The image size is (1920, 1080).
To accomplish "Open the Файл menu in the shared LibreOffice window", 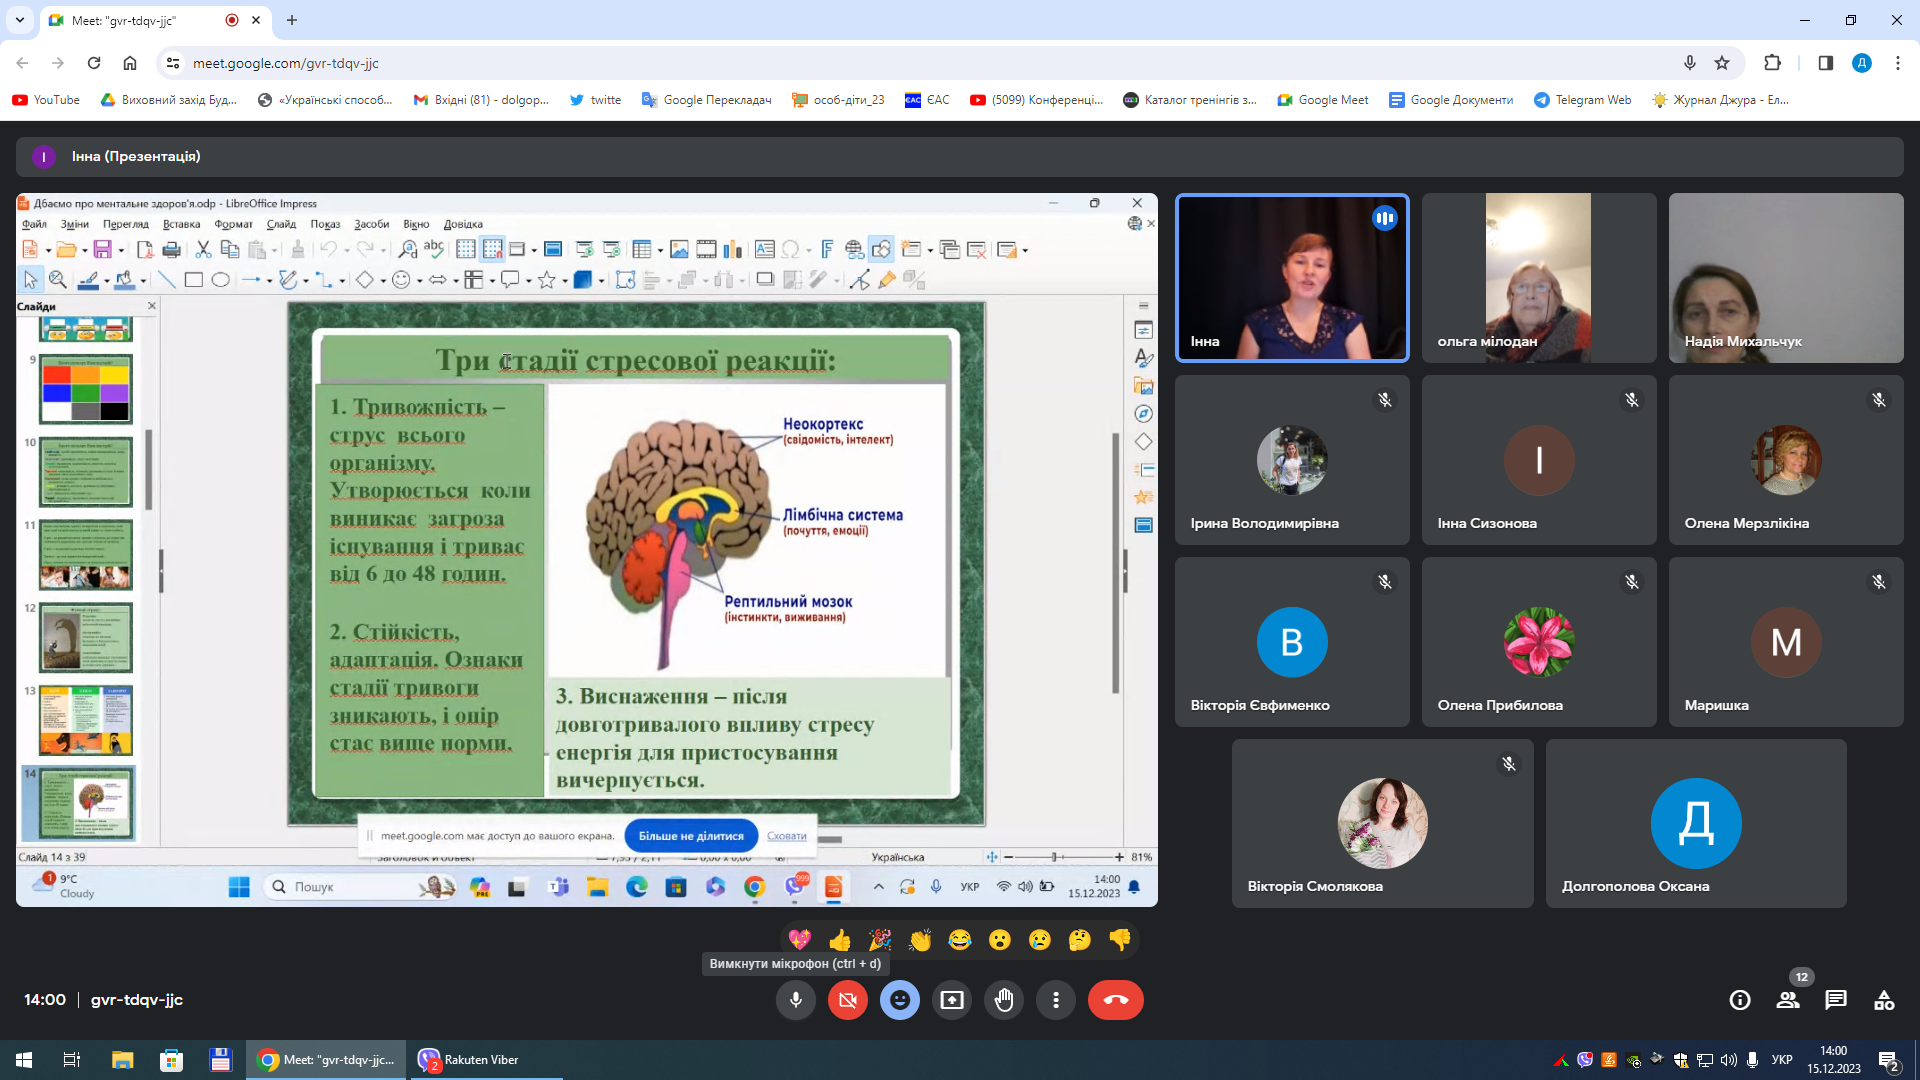I will click(x=34, y=224).
